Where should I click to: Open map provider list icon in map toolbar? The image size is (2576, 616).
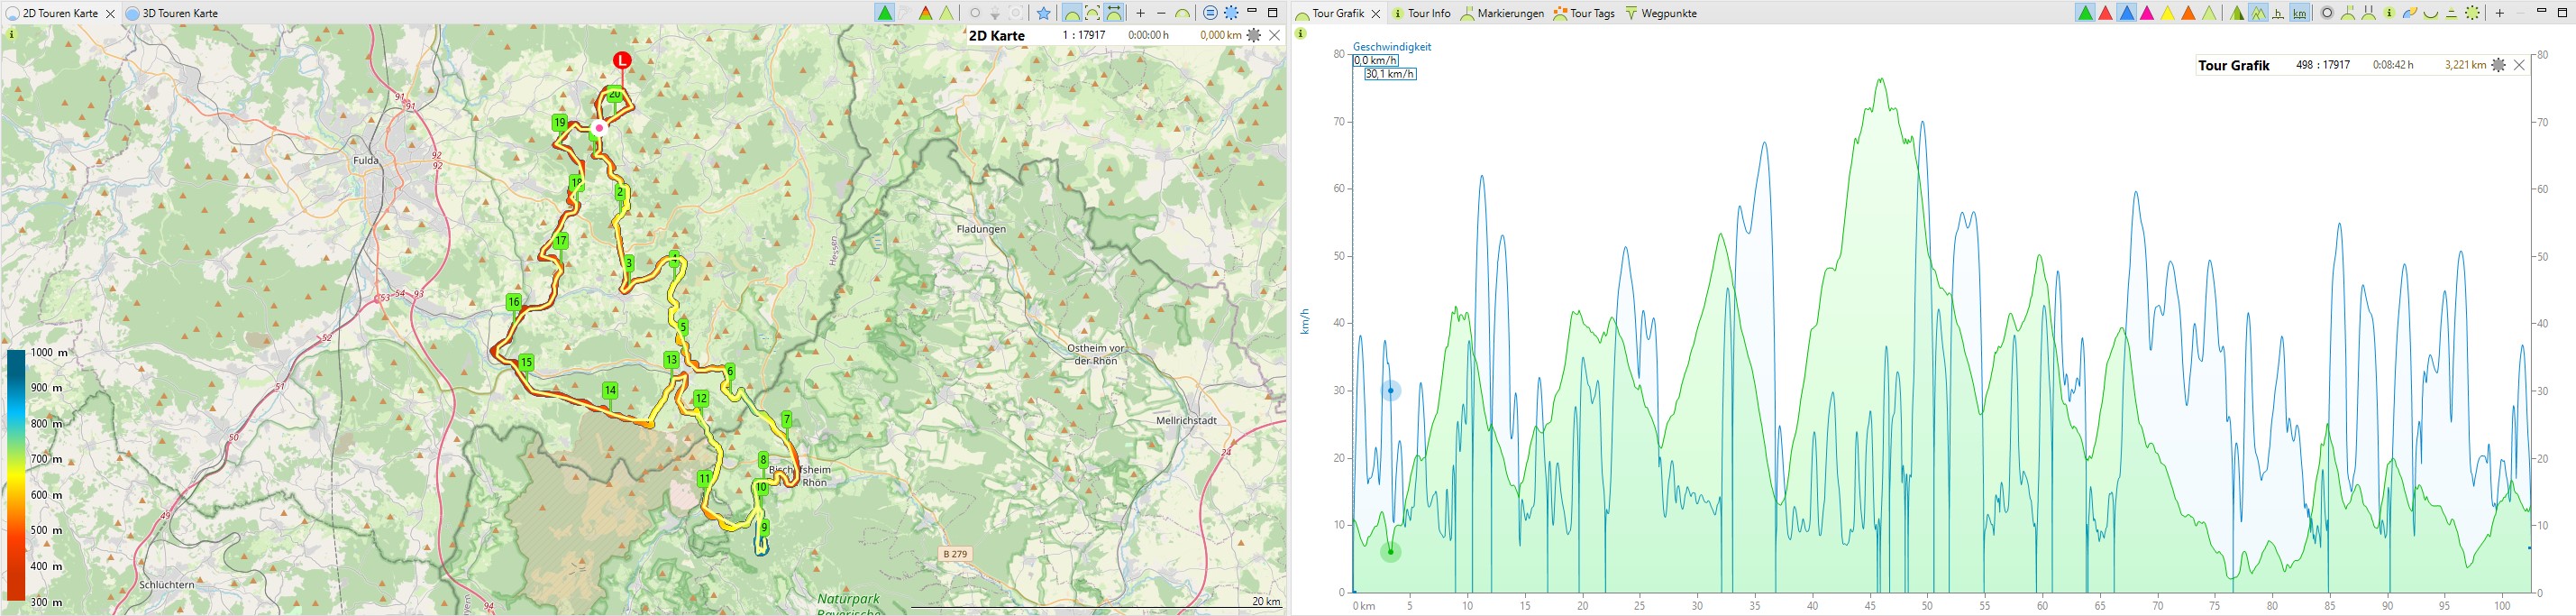tap(1210, 13)
